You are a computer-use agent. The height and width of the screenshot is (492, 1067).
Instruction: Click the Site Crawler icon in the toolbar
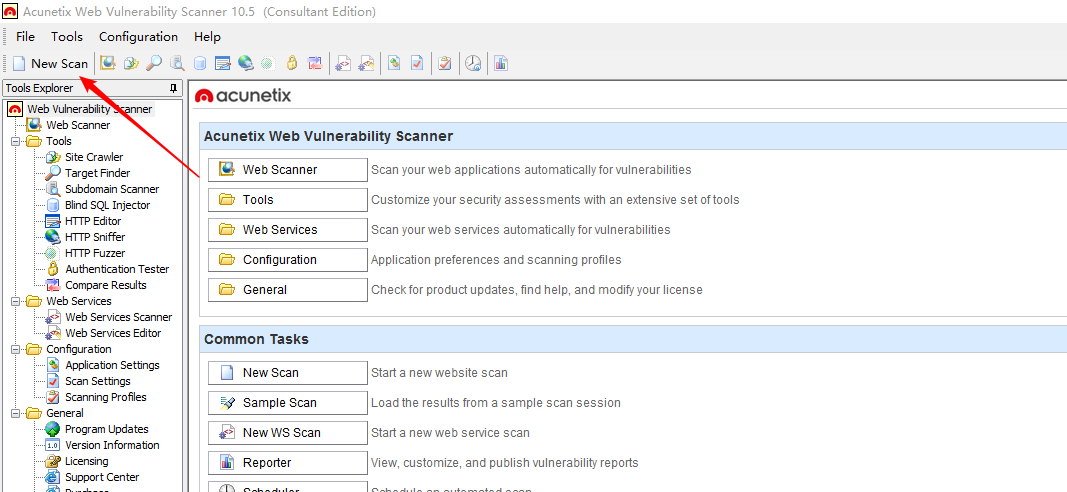point(130,63)
